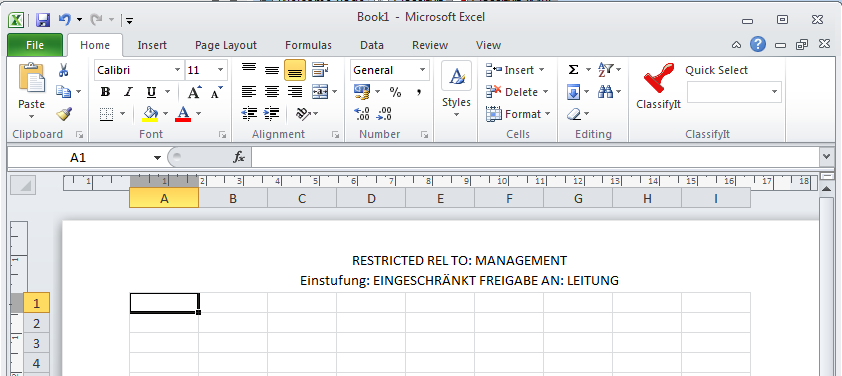Viewport: 842px width, 376px height.
Task: Click Delete cells button
Action: (x=517, y=92)
